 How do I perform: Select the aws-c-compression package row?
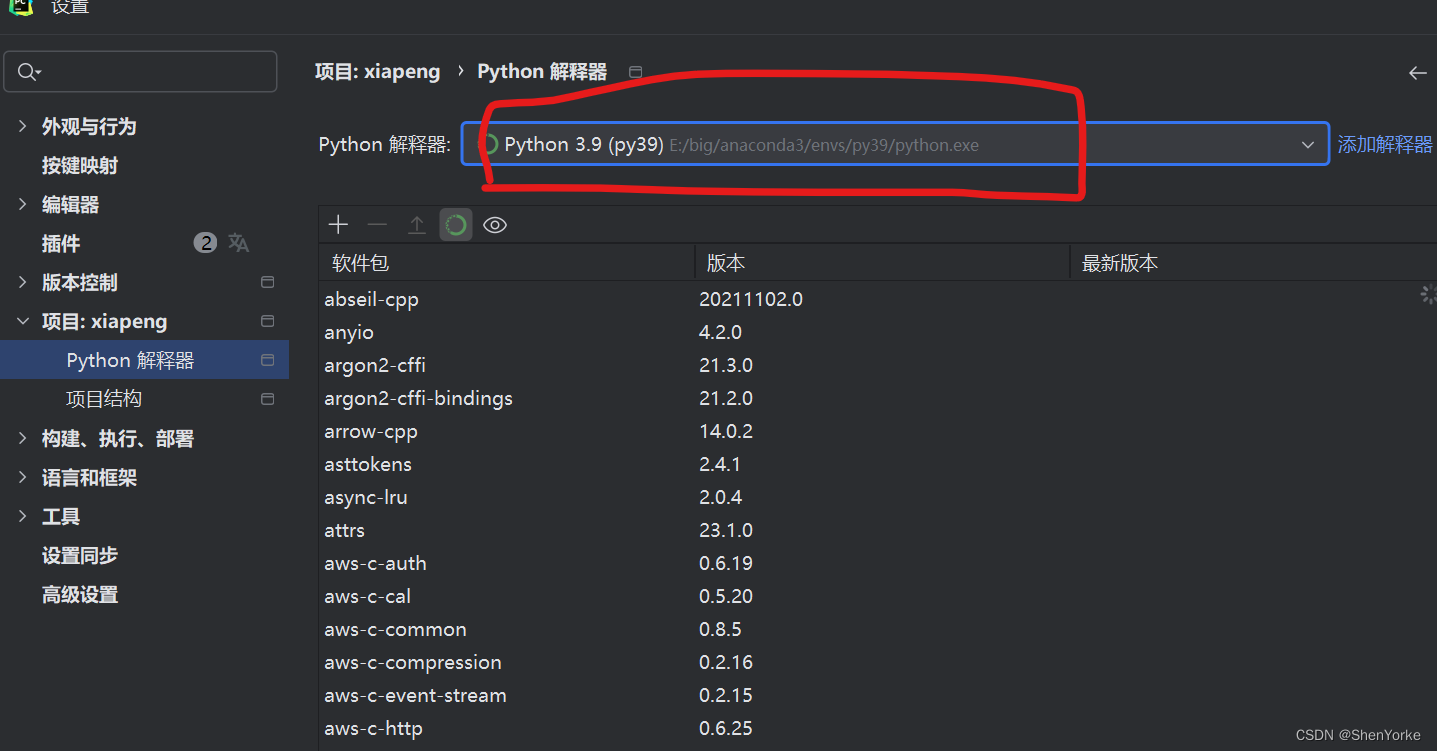click(x=878, y=662)
